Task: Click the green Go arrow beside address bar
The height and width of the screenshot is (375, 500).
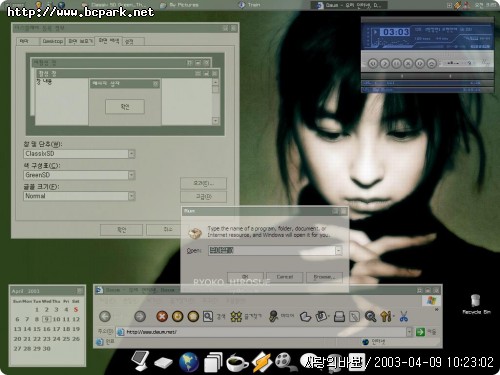Action: coord(420,332)
